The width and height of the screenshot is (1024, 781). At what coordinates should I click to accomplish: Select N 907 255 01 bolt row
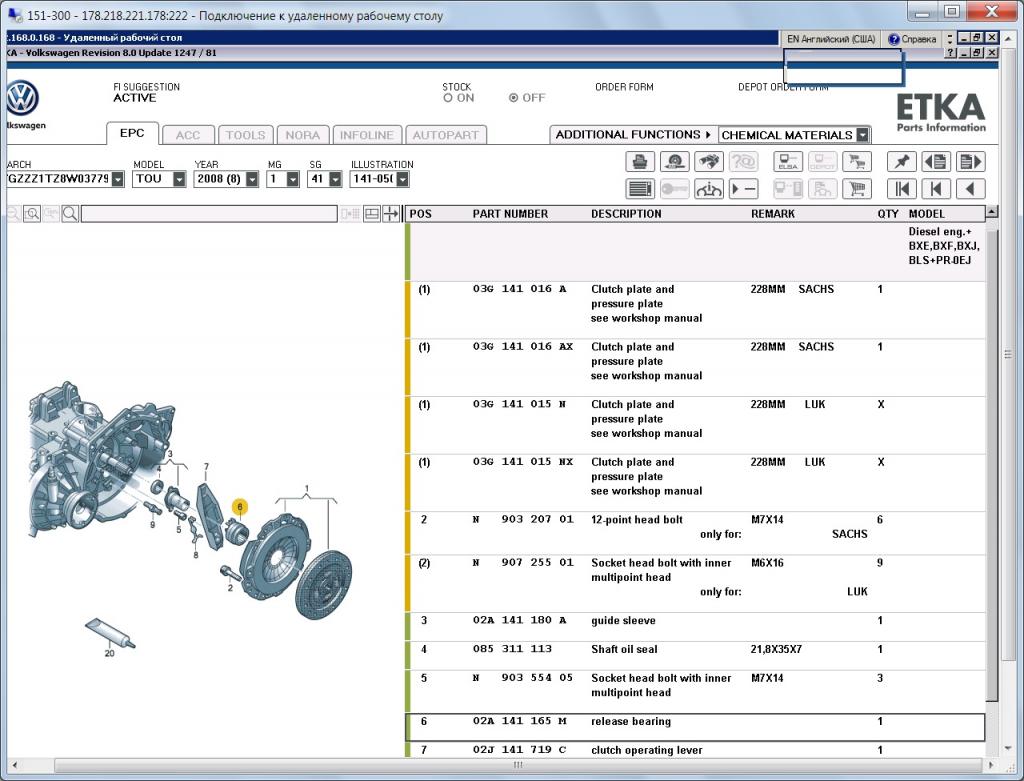click(x=695, y=584)
